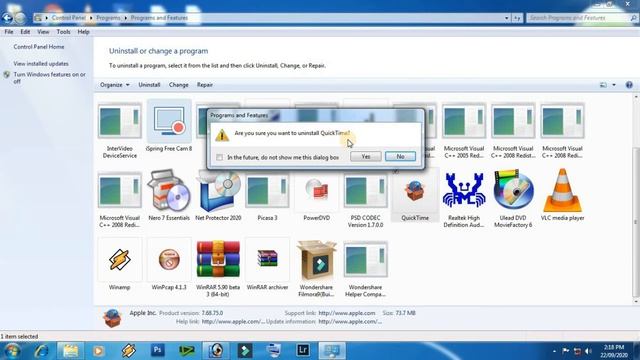
Task: Select the VLC media player icon
Action: [562, 191]
